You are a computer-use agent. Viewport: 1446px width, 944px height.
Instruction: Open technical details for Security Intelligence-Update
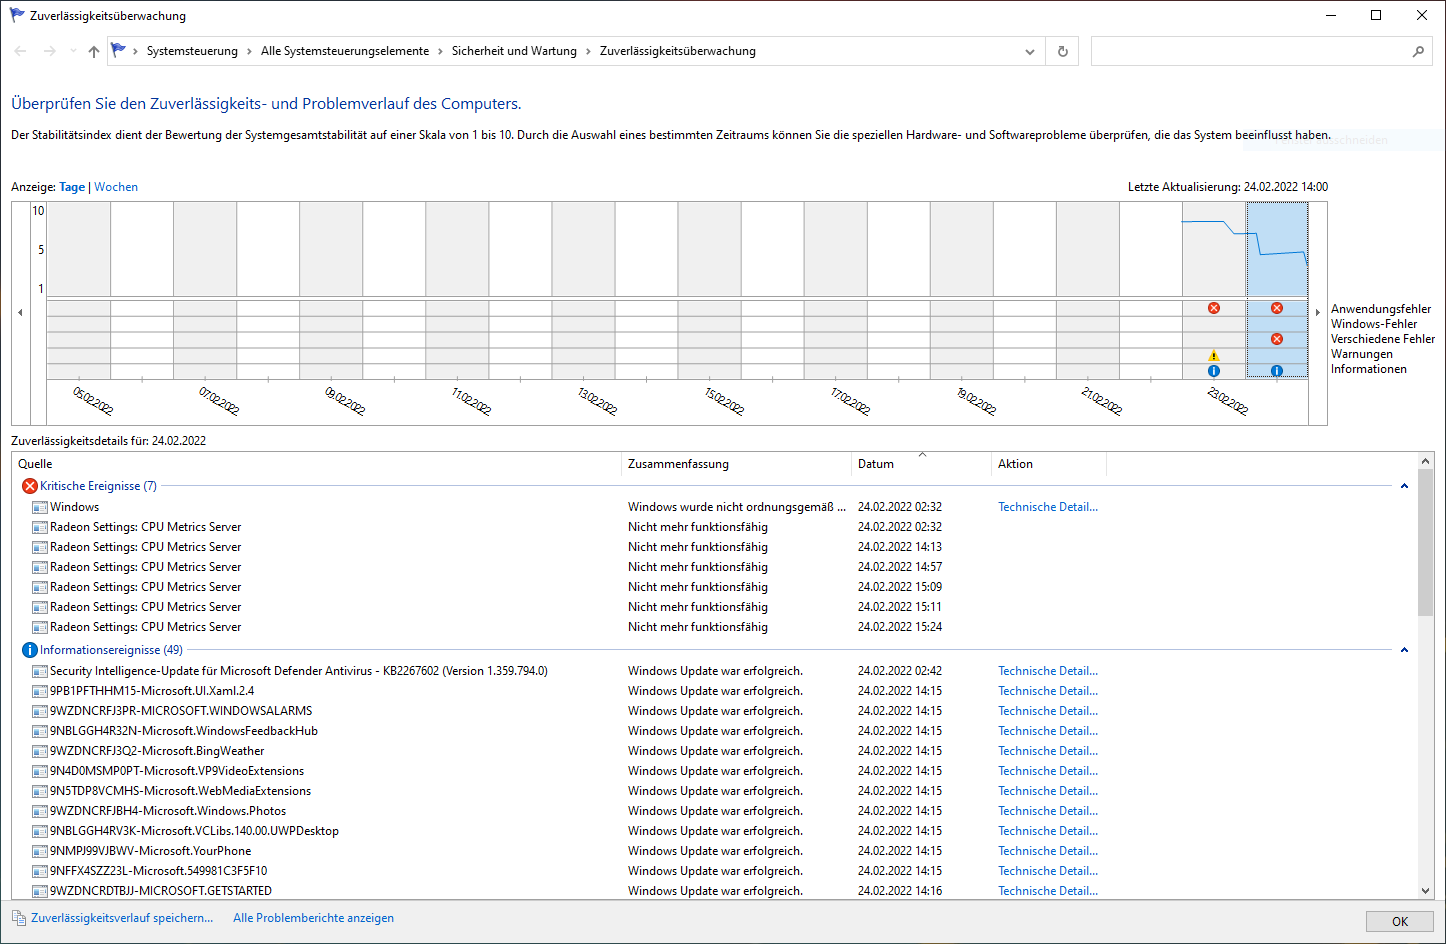(1048, 671)
